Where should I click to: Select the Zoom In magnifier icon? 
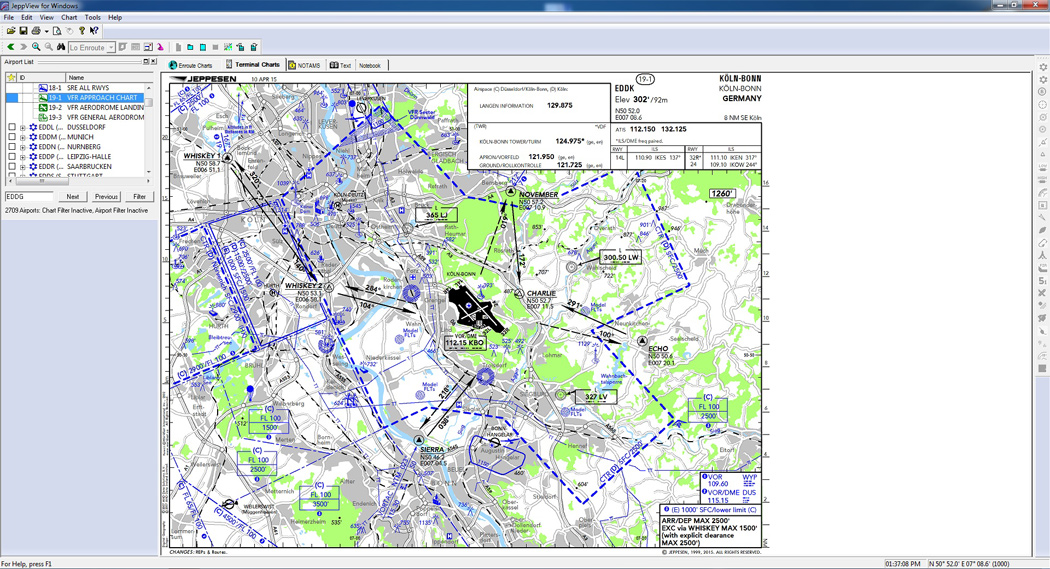point(36,47)
